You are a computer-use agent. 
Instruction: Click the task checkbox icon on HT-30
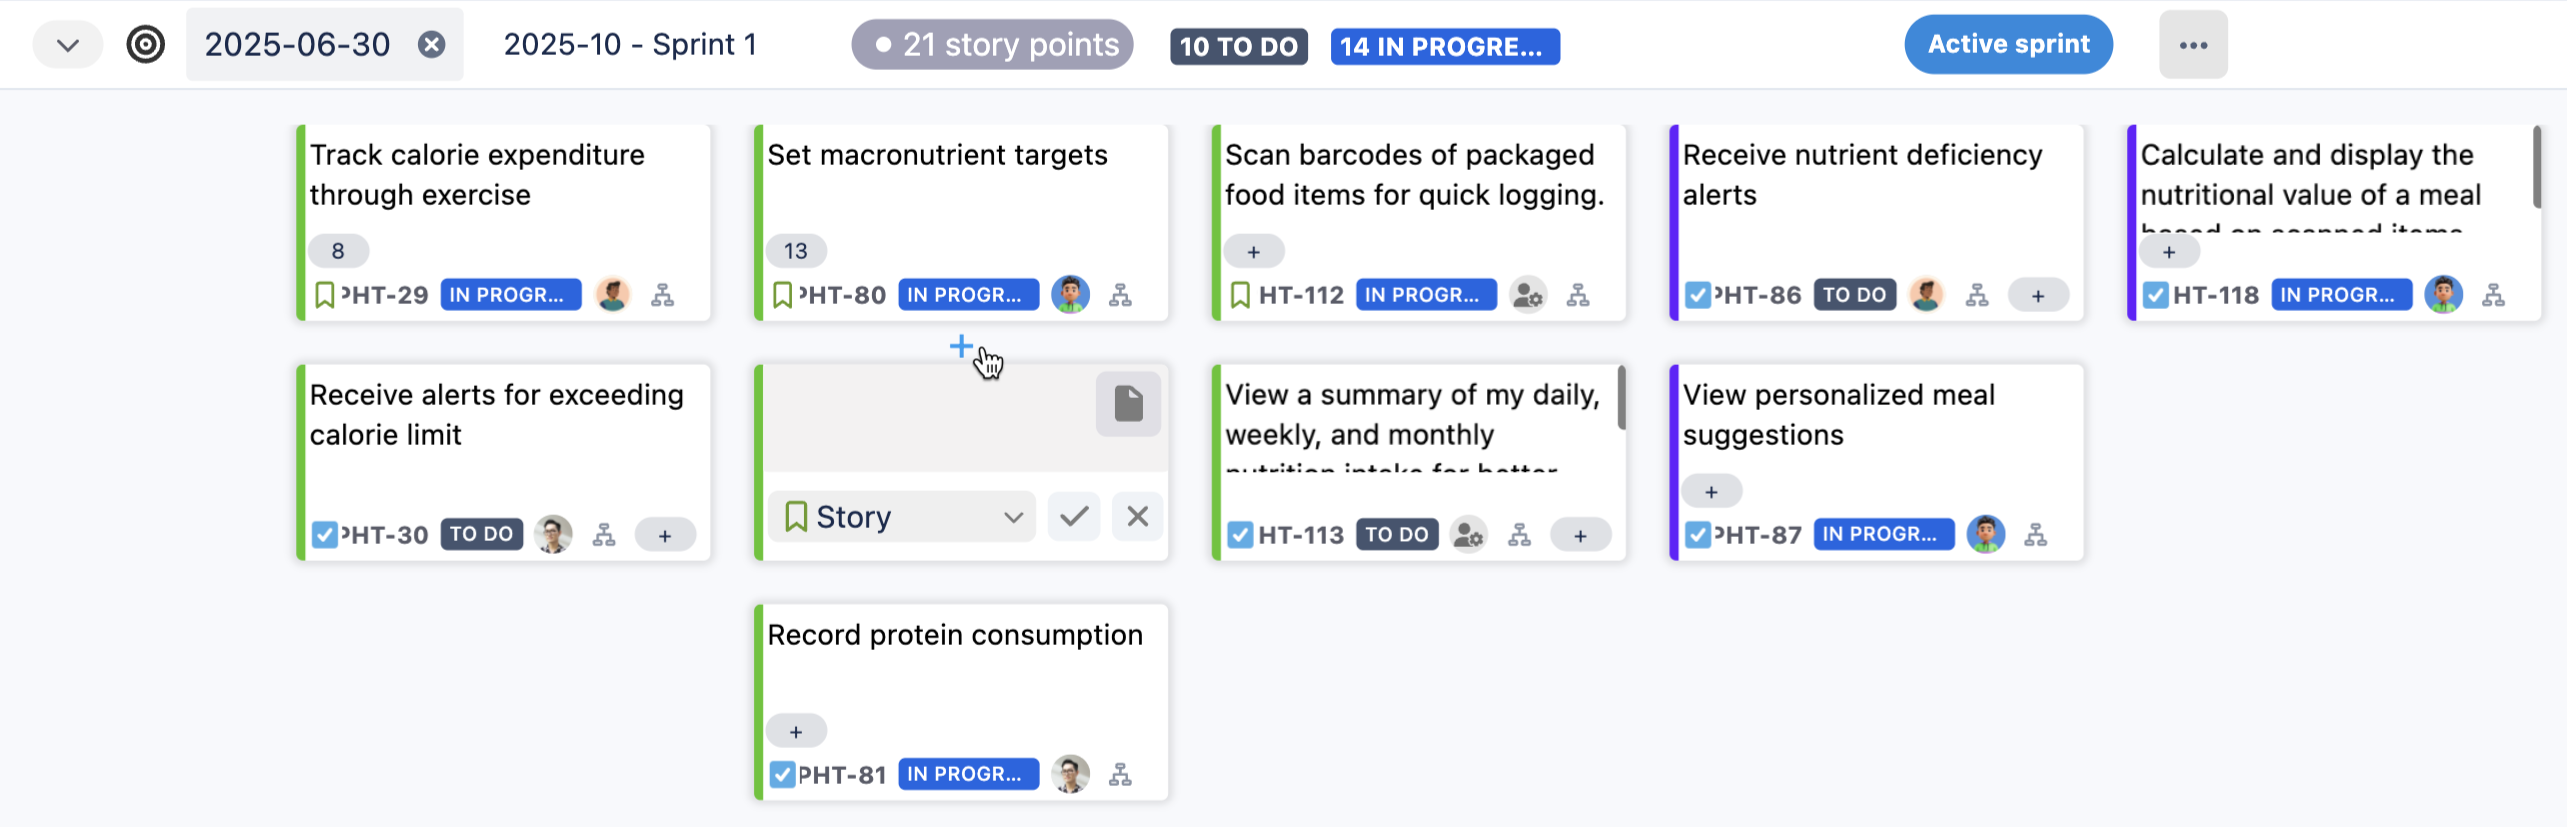tap(324, 535)
